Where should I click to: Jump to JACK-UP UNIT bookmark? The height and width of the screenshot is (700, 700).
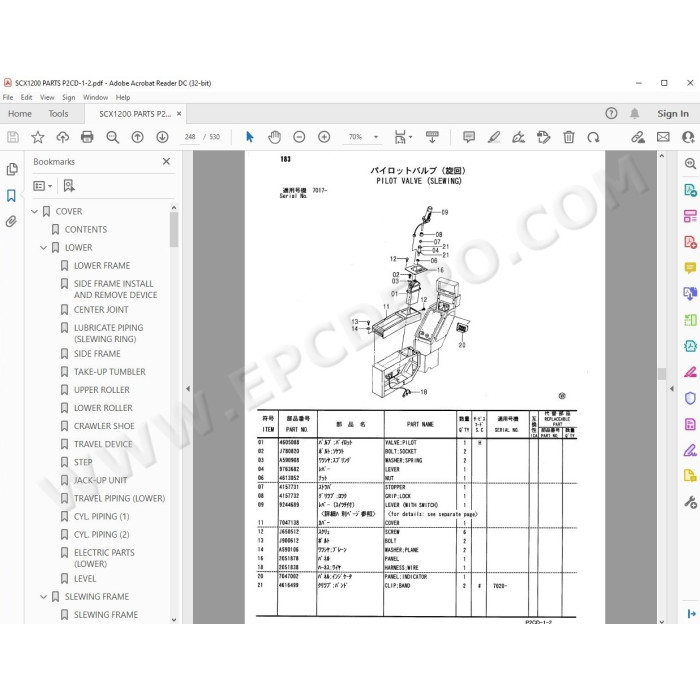[100, 480]
